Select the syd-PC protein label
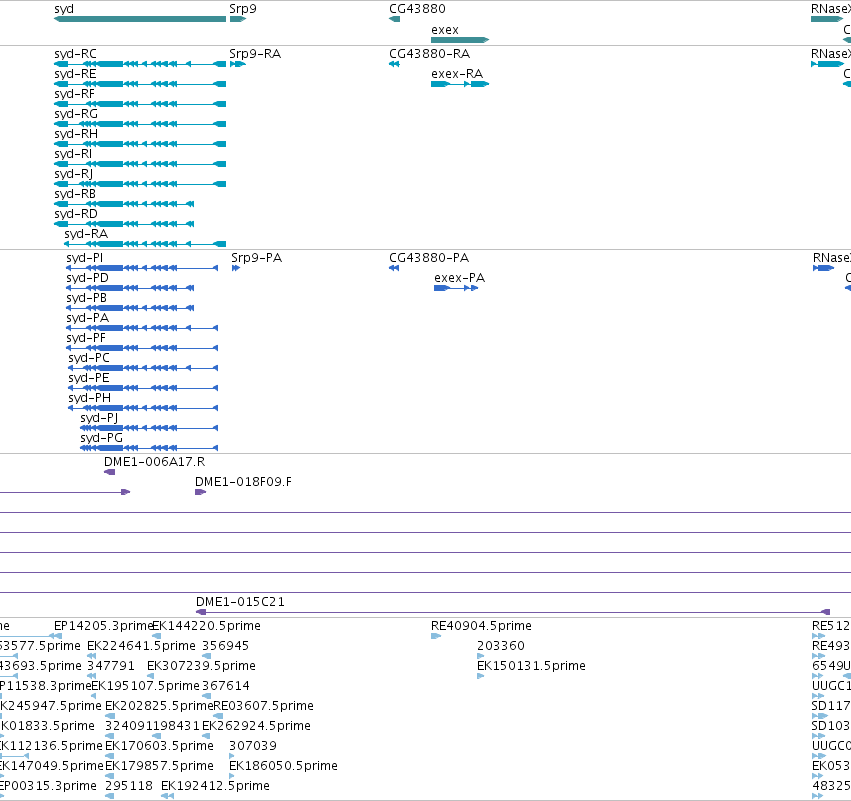 [x=89, y=358]
